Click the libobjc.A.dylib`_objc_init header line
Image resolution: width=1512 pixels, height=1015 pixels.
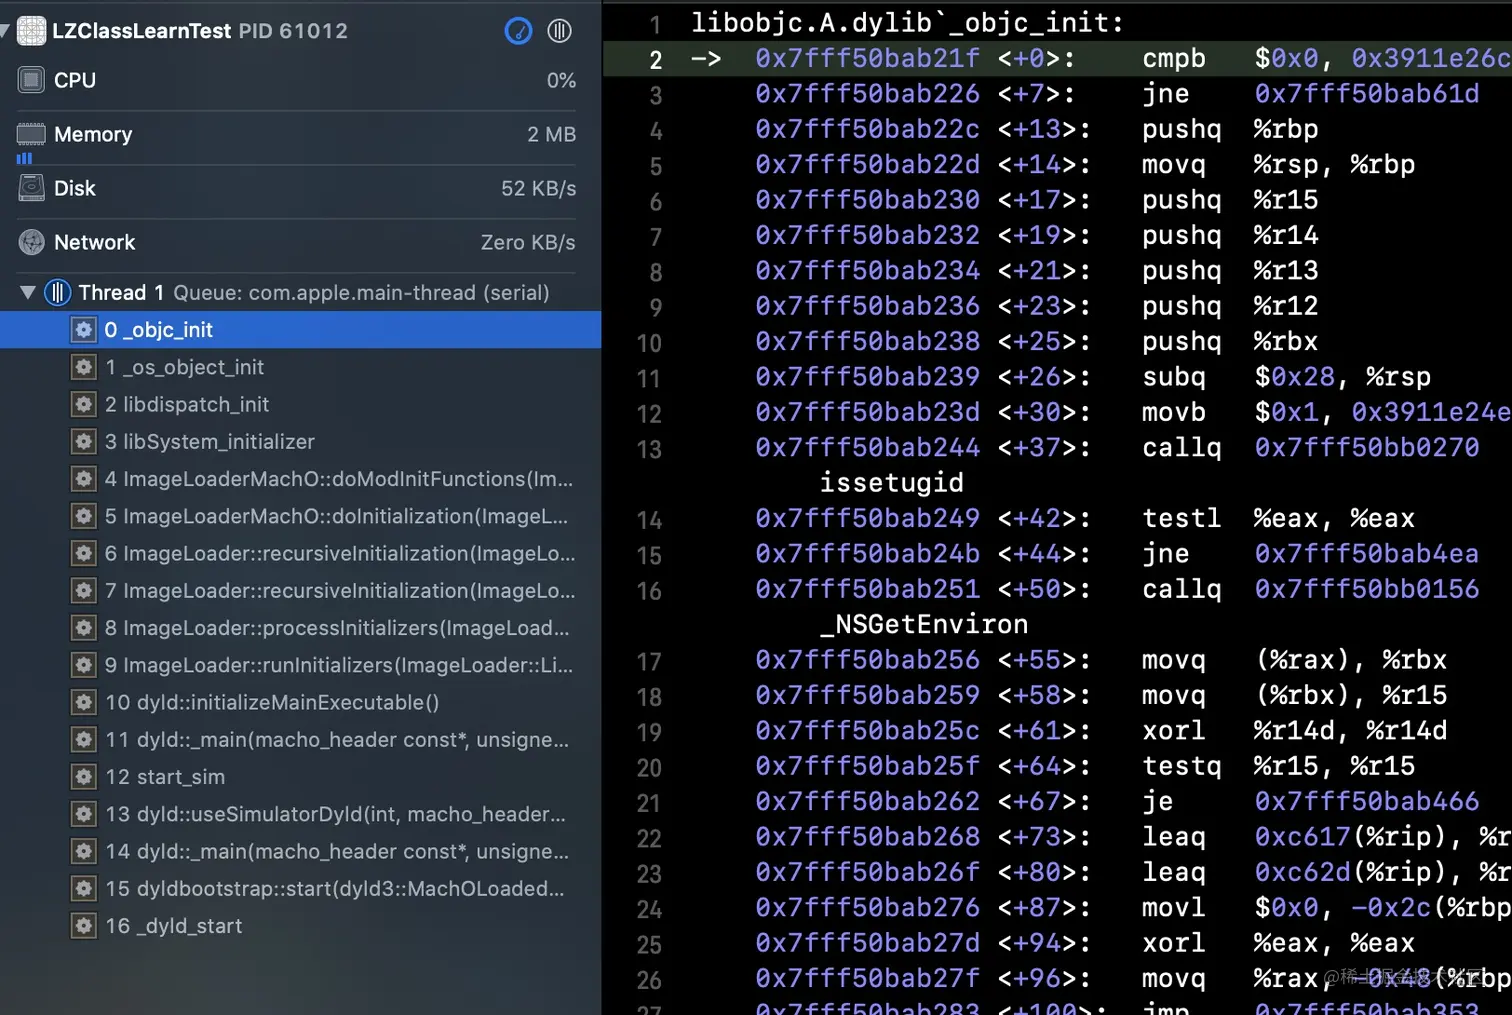coord(907,23)
